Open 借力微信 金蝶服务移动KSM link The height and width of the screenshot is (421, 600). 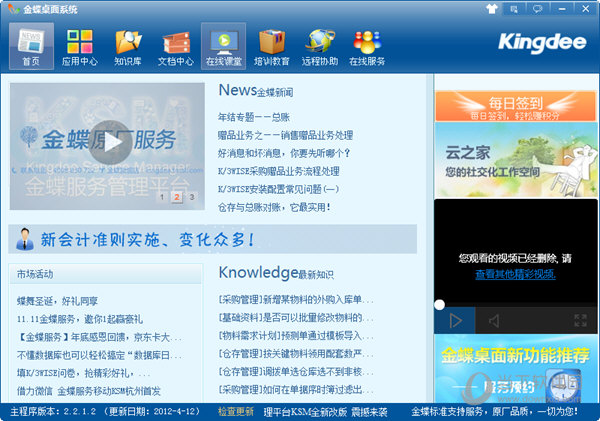tap(89, 391)
